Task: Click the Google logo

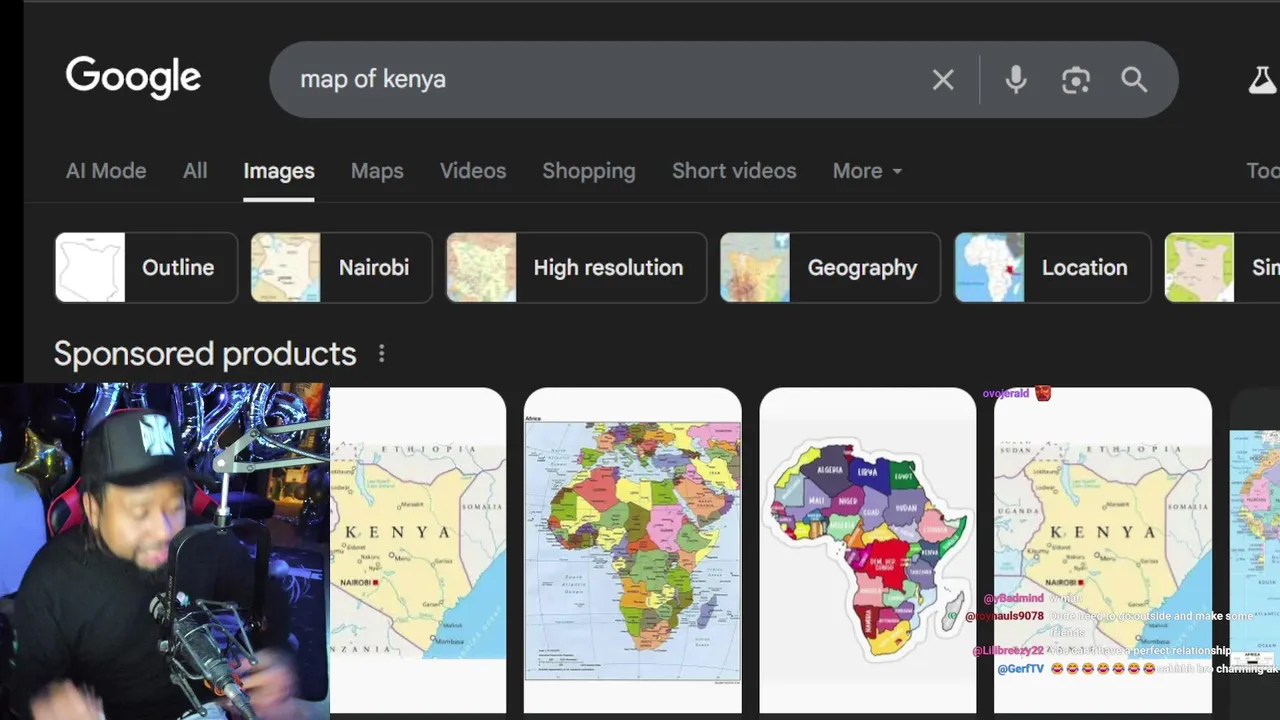Action: point(133,78)
